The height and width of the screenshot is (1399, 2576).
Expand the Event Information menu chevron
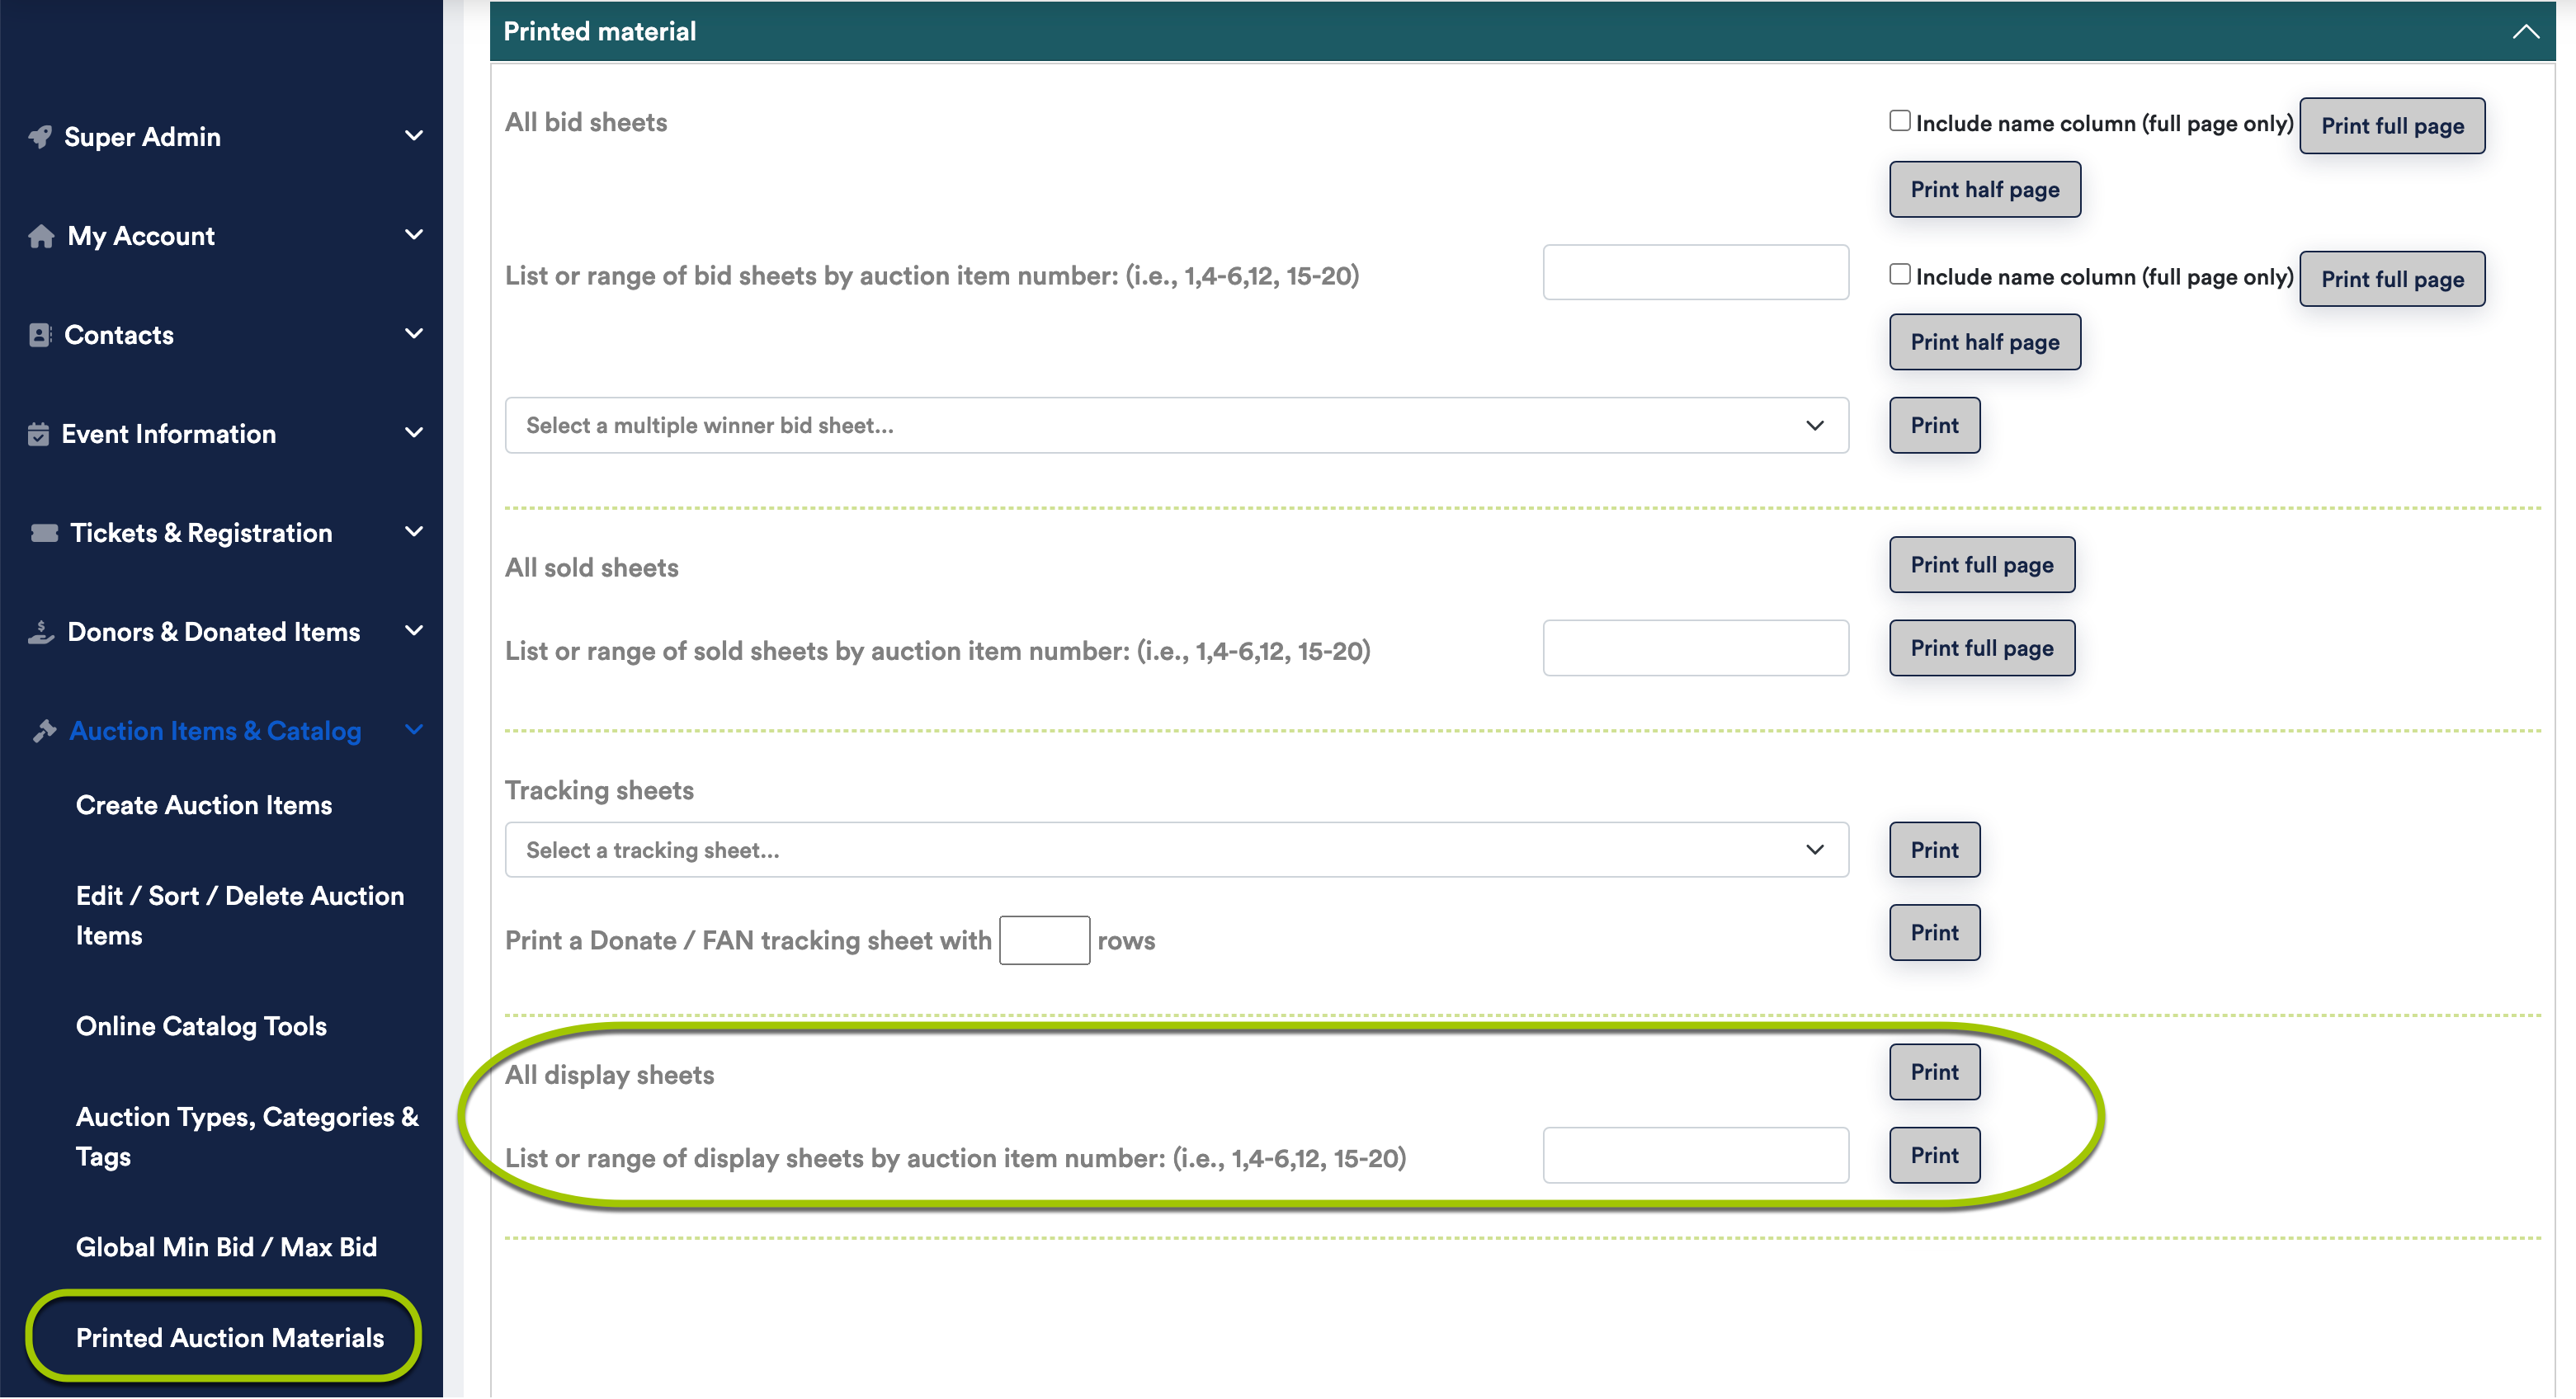[413, 432]
